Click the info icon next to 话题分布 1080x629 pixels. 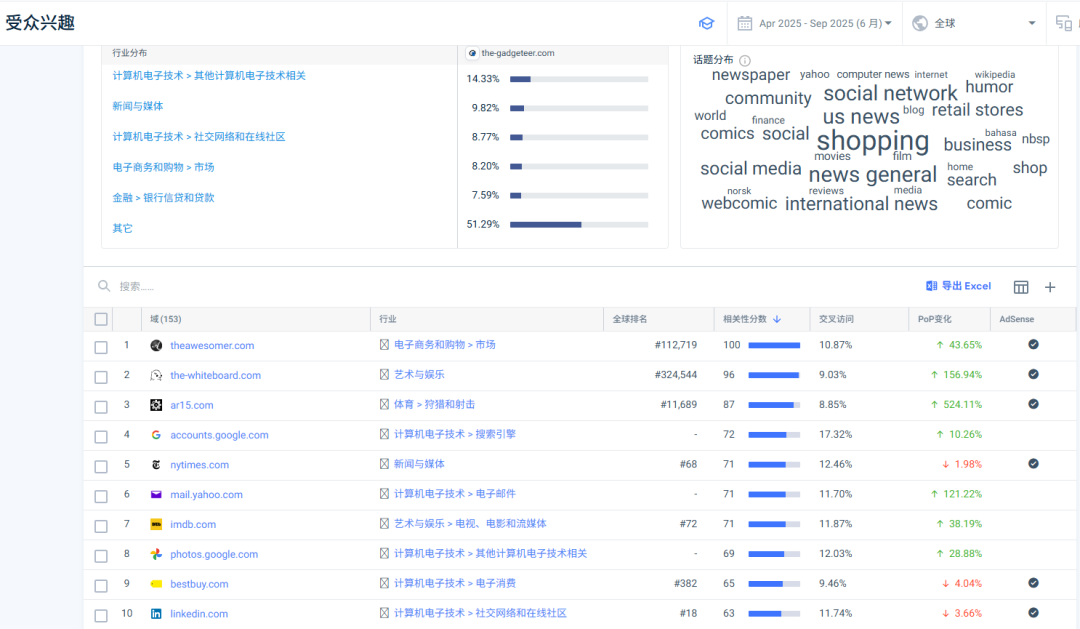[745, 61]
